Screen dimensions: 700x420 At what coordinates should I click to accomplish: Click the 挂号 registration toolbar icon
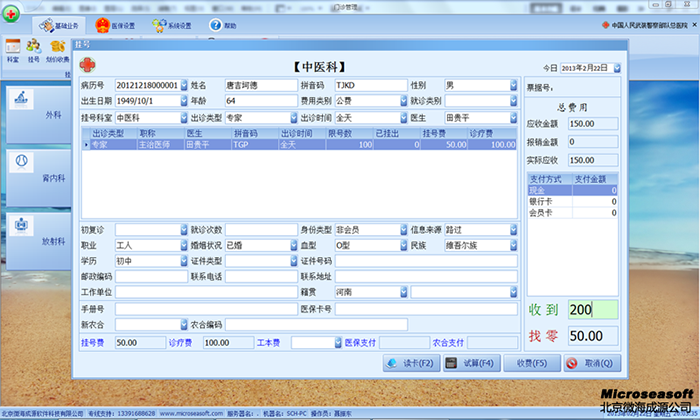pos(34,49)
